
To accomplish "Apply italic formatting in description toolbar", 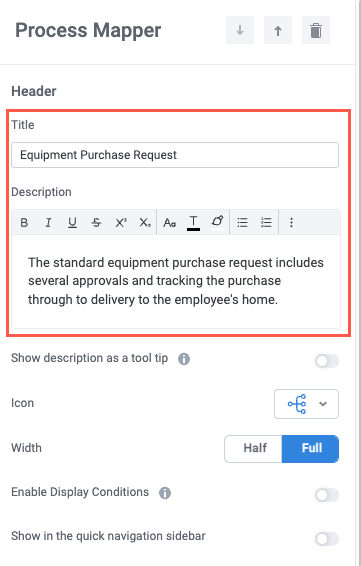I will click(48, 222).
